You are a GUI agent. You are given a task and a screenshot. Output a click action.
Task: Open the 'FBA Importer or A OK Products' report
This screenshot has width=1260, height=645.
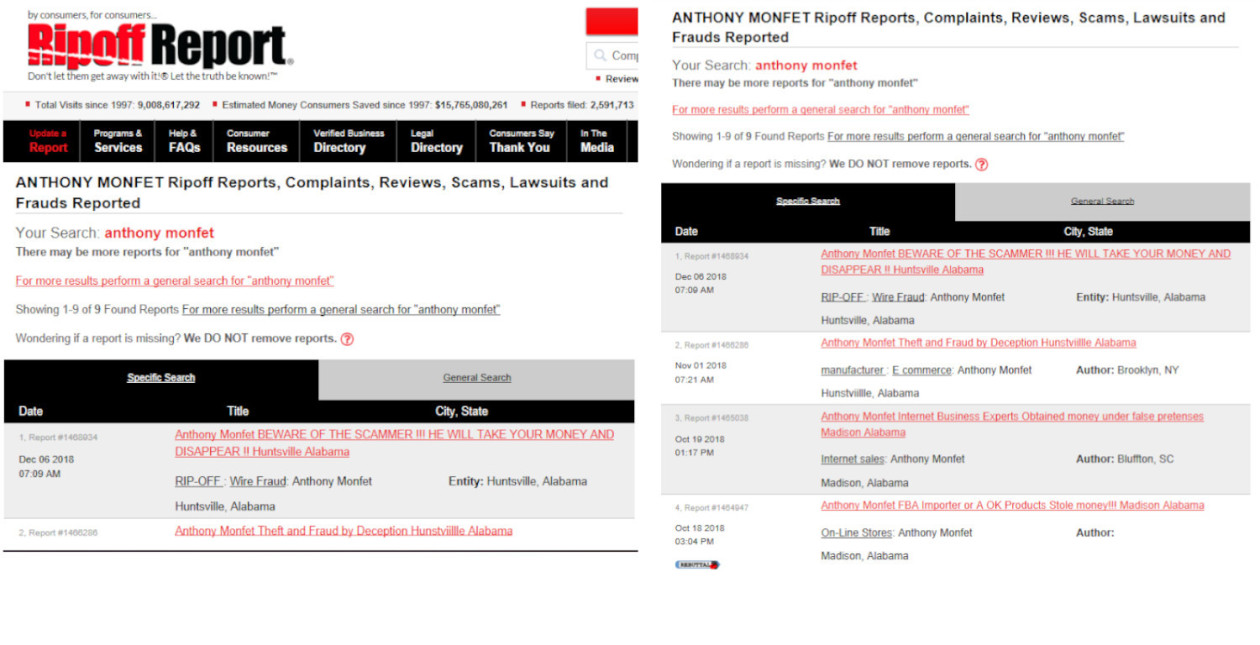coord(1012,506)
